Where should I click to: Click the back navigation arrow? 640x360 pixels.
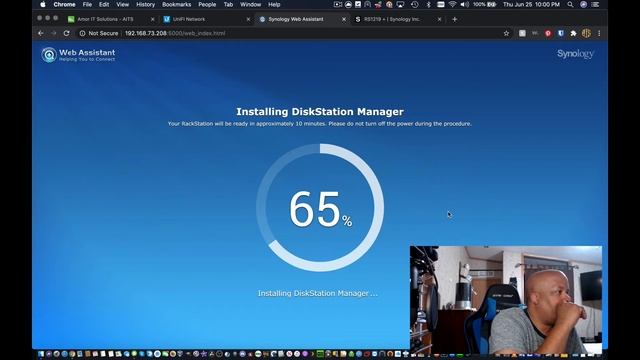40,33
